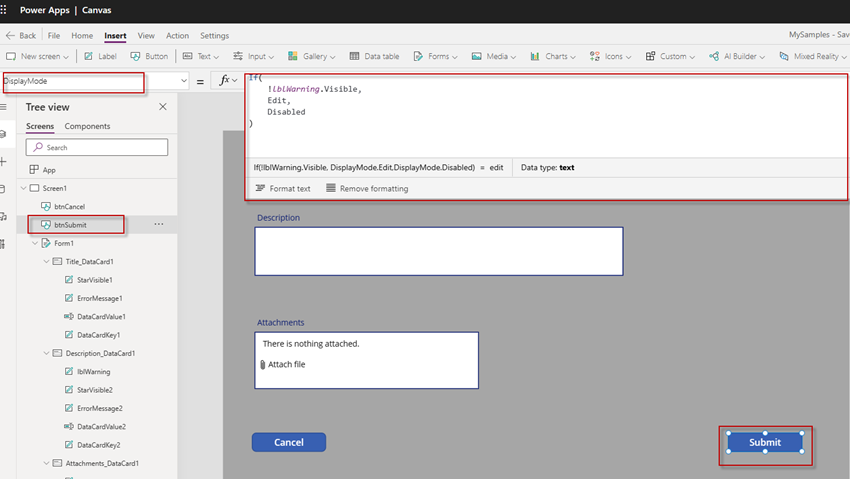850x479 pixels.
Task: Open the Mixed Reality dropdown
Action: (813, 56)
